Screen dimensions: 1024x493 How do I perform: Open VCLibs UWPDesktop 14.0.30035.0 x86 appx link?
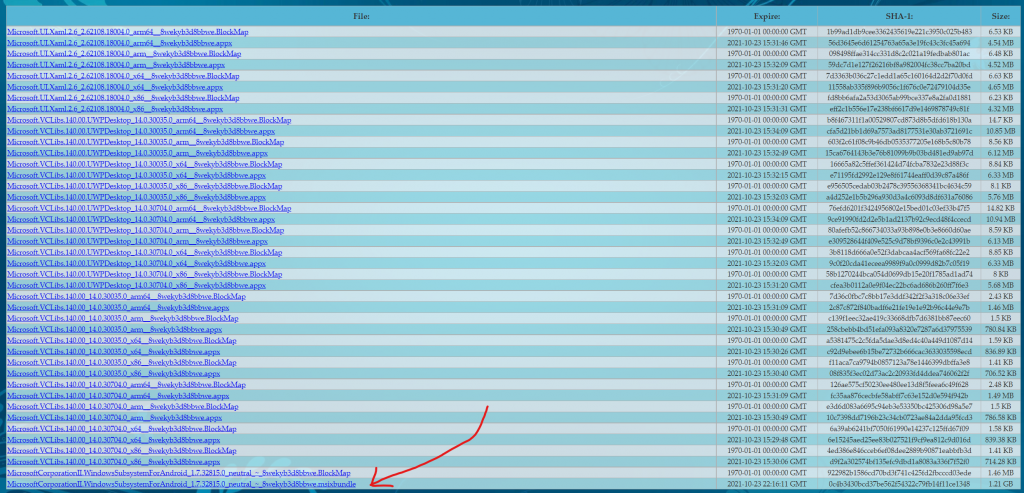point(135,196)
